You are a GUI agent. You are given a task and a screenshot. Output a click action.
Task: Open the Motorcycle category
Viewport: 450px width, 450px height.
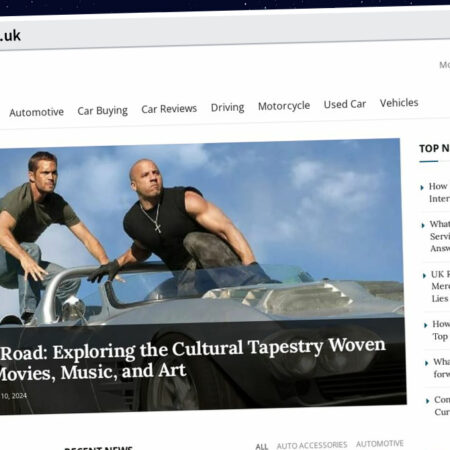pos(284,106)
